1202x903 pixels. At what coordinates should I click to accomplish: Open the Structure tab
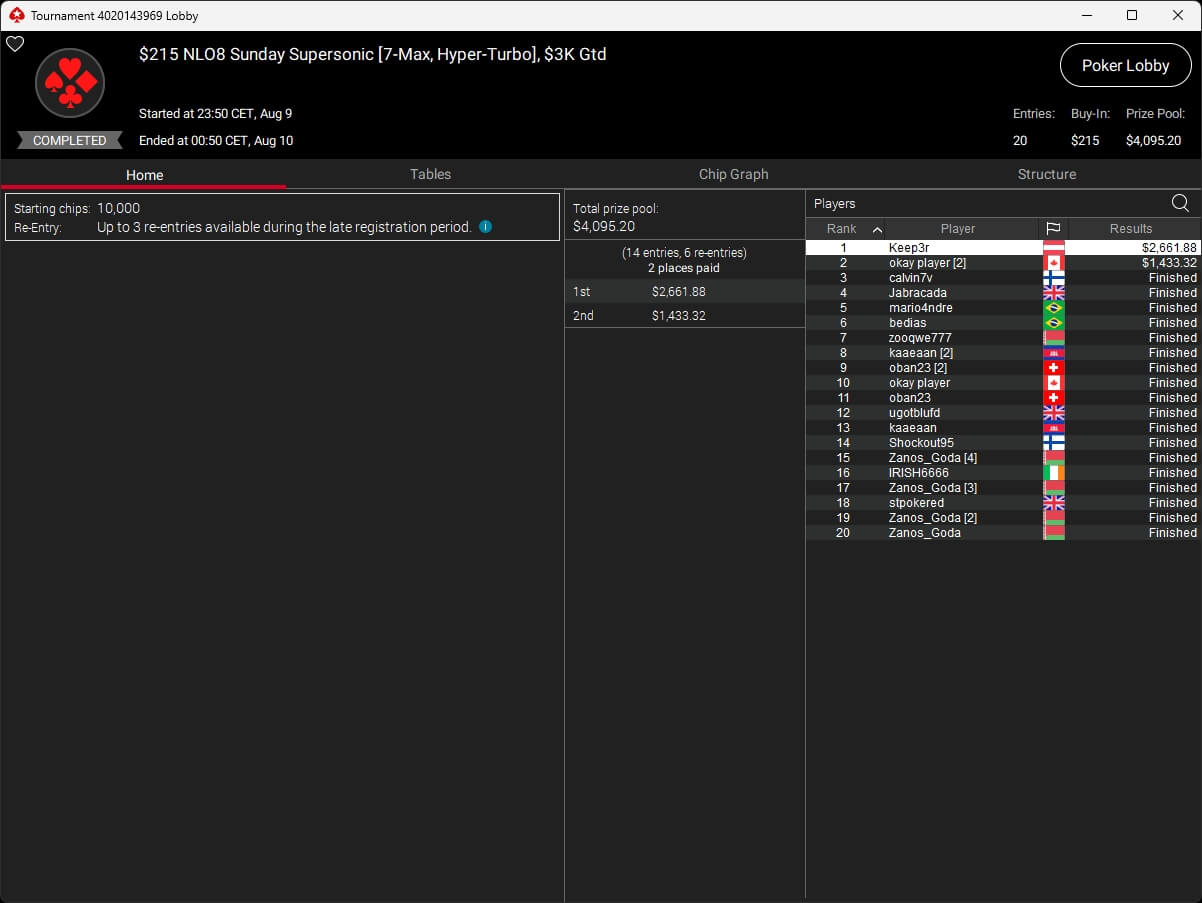pyautogui.click(x=1046, y=174)
